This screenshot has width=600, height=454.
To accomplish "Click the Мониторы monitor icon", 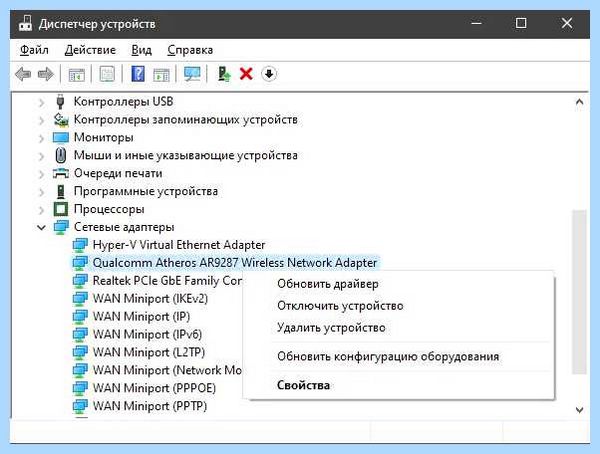I will click(61, 137).
